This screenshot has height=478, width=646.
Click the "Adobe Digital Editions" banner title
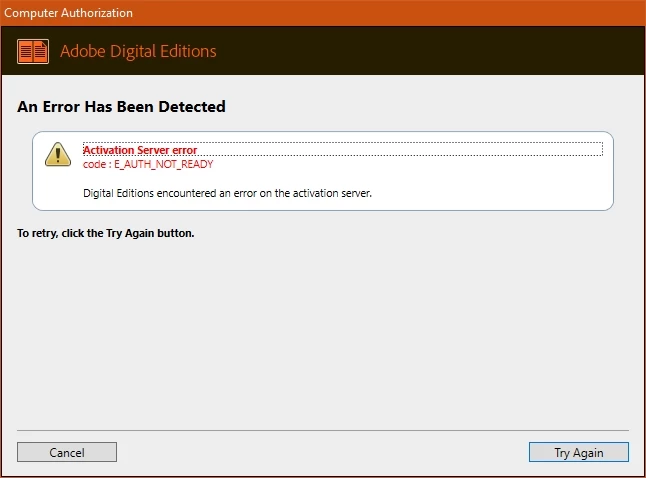click(x=138, y=52)
